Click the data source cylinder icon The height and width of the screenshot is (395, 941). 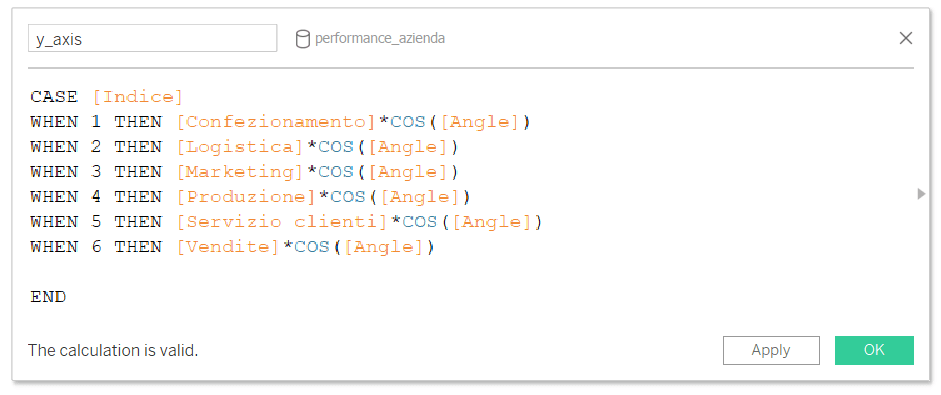click(303, 39)
